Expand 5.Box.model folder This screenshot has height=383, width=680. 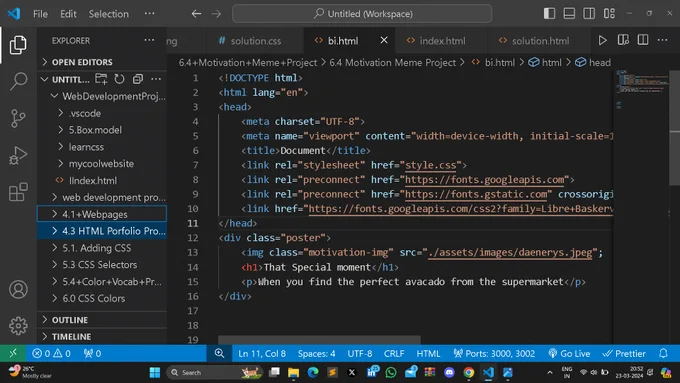pyautogui.click(x=102, y=130)
